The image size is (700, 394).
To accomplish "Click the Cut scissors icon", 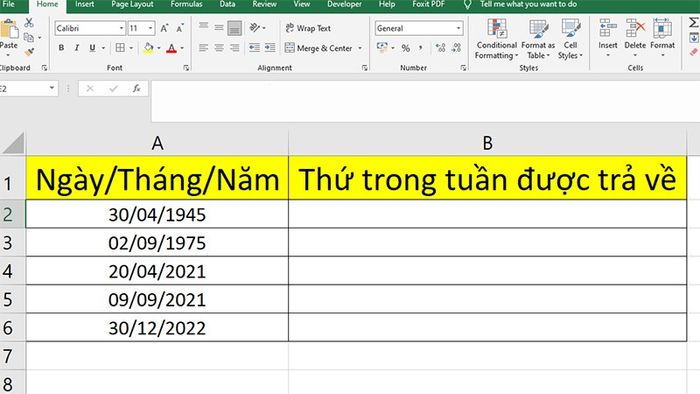I will tap(29, 22).
